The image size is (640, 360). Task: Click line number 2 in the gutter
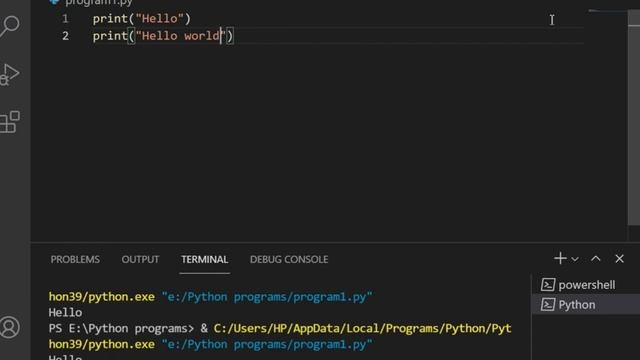tap(65, 36)
